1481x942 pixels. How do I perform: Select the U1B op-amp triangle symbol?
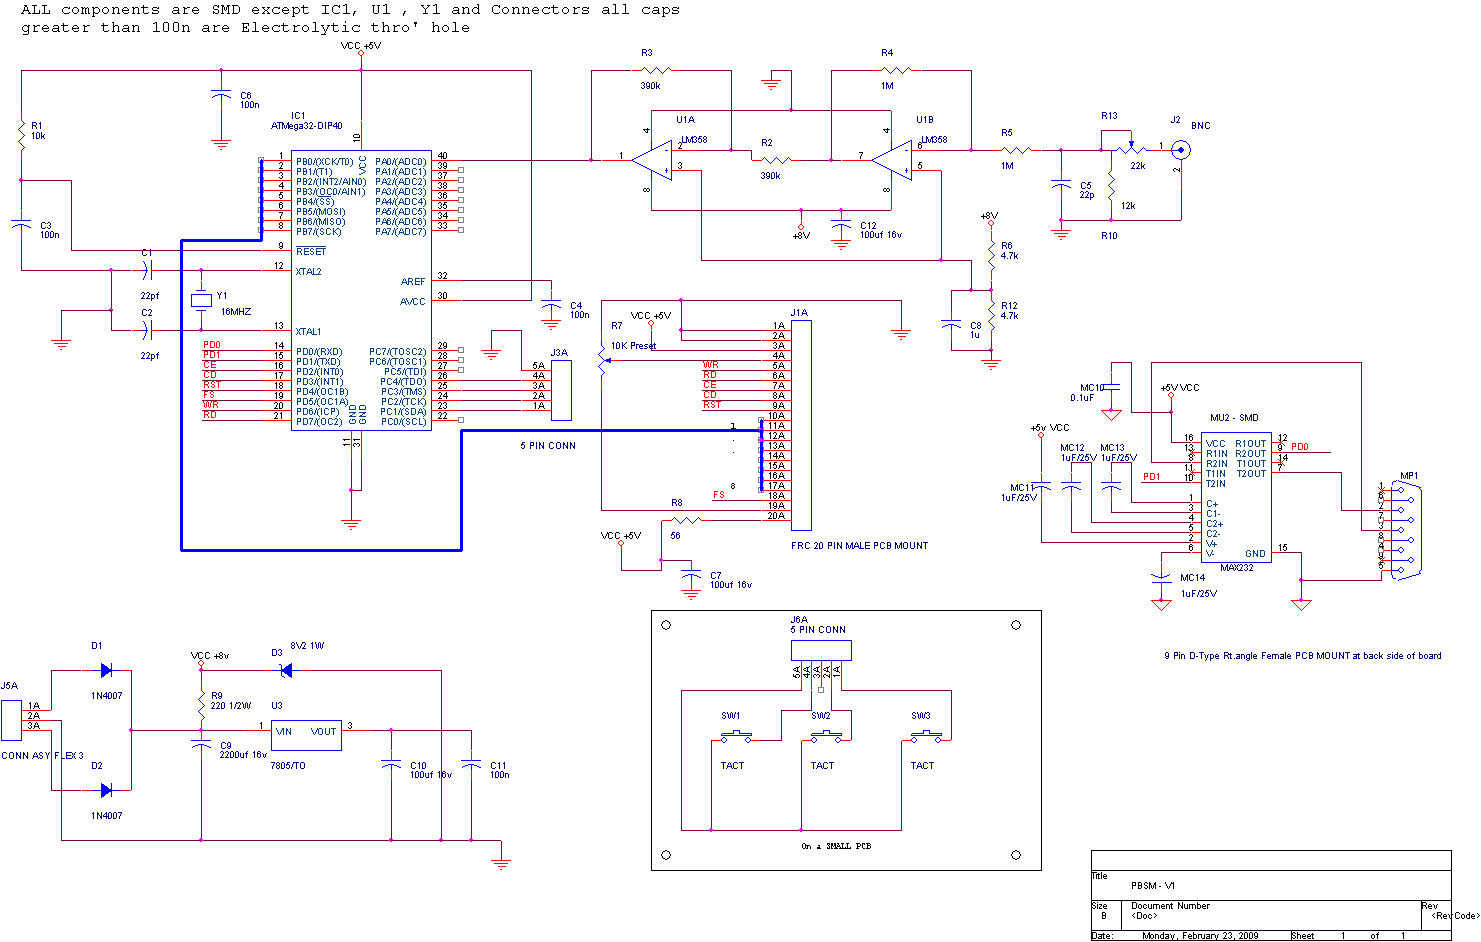tap(891, 158)
